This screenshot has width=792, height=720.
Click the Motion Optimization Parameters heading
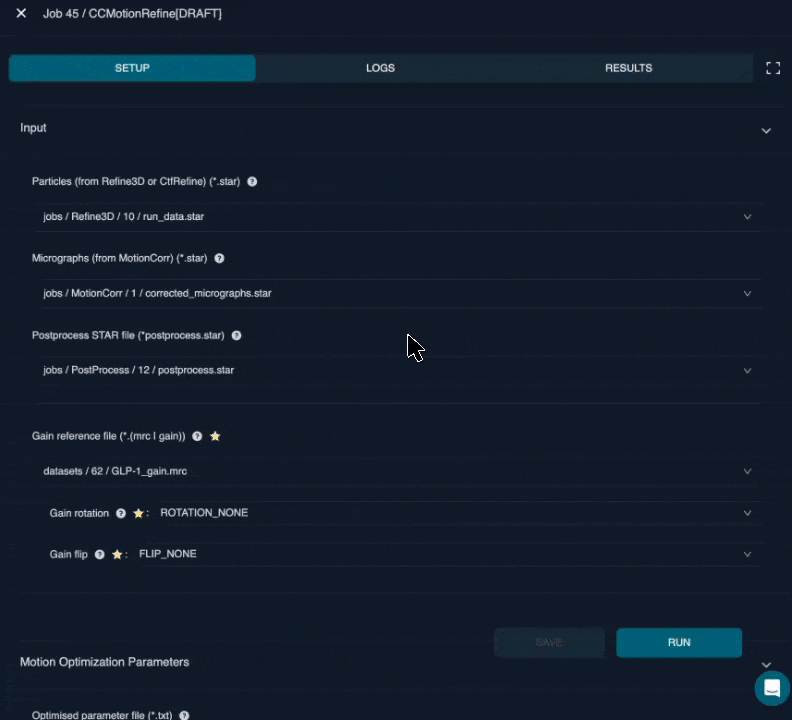[105, 662]
